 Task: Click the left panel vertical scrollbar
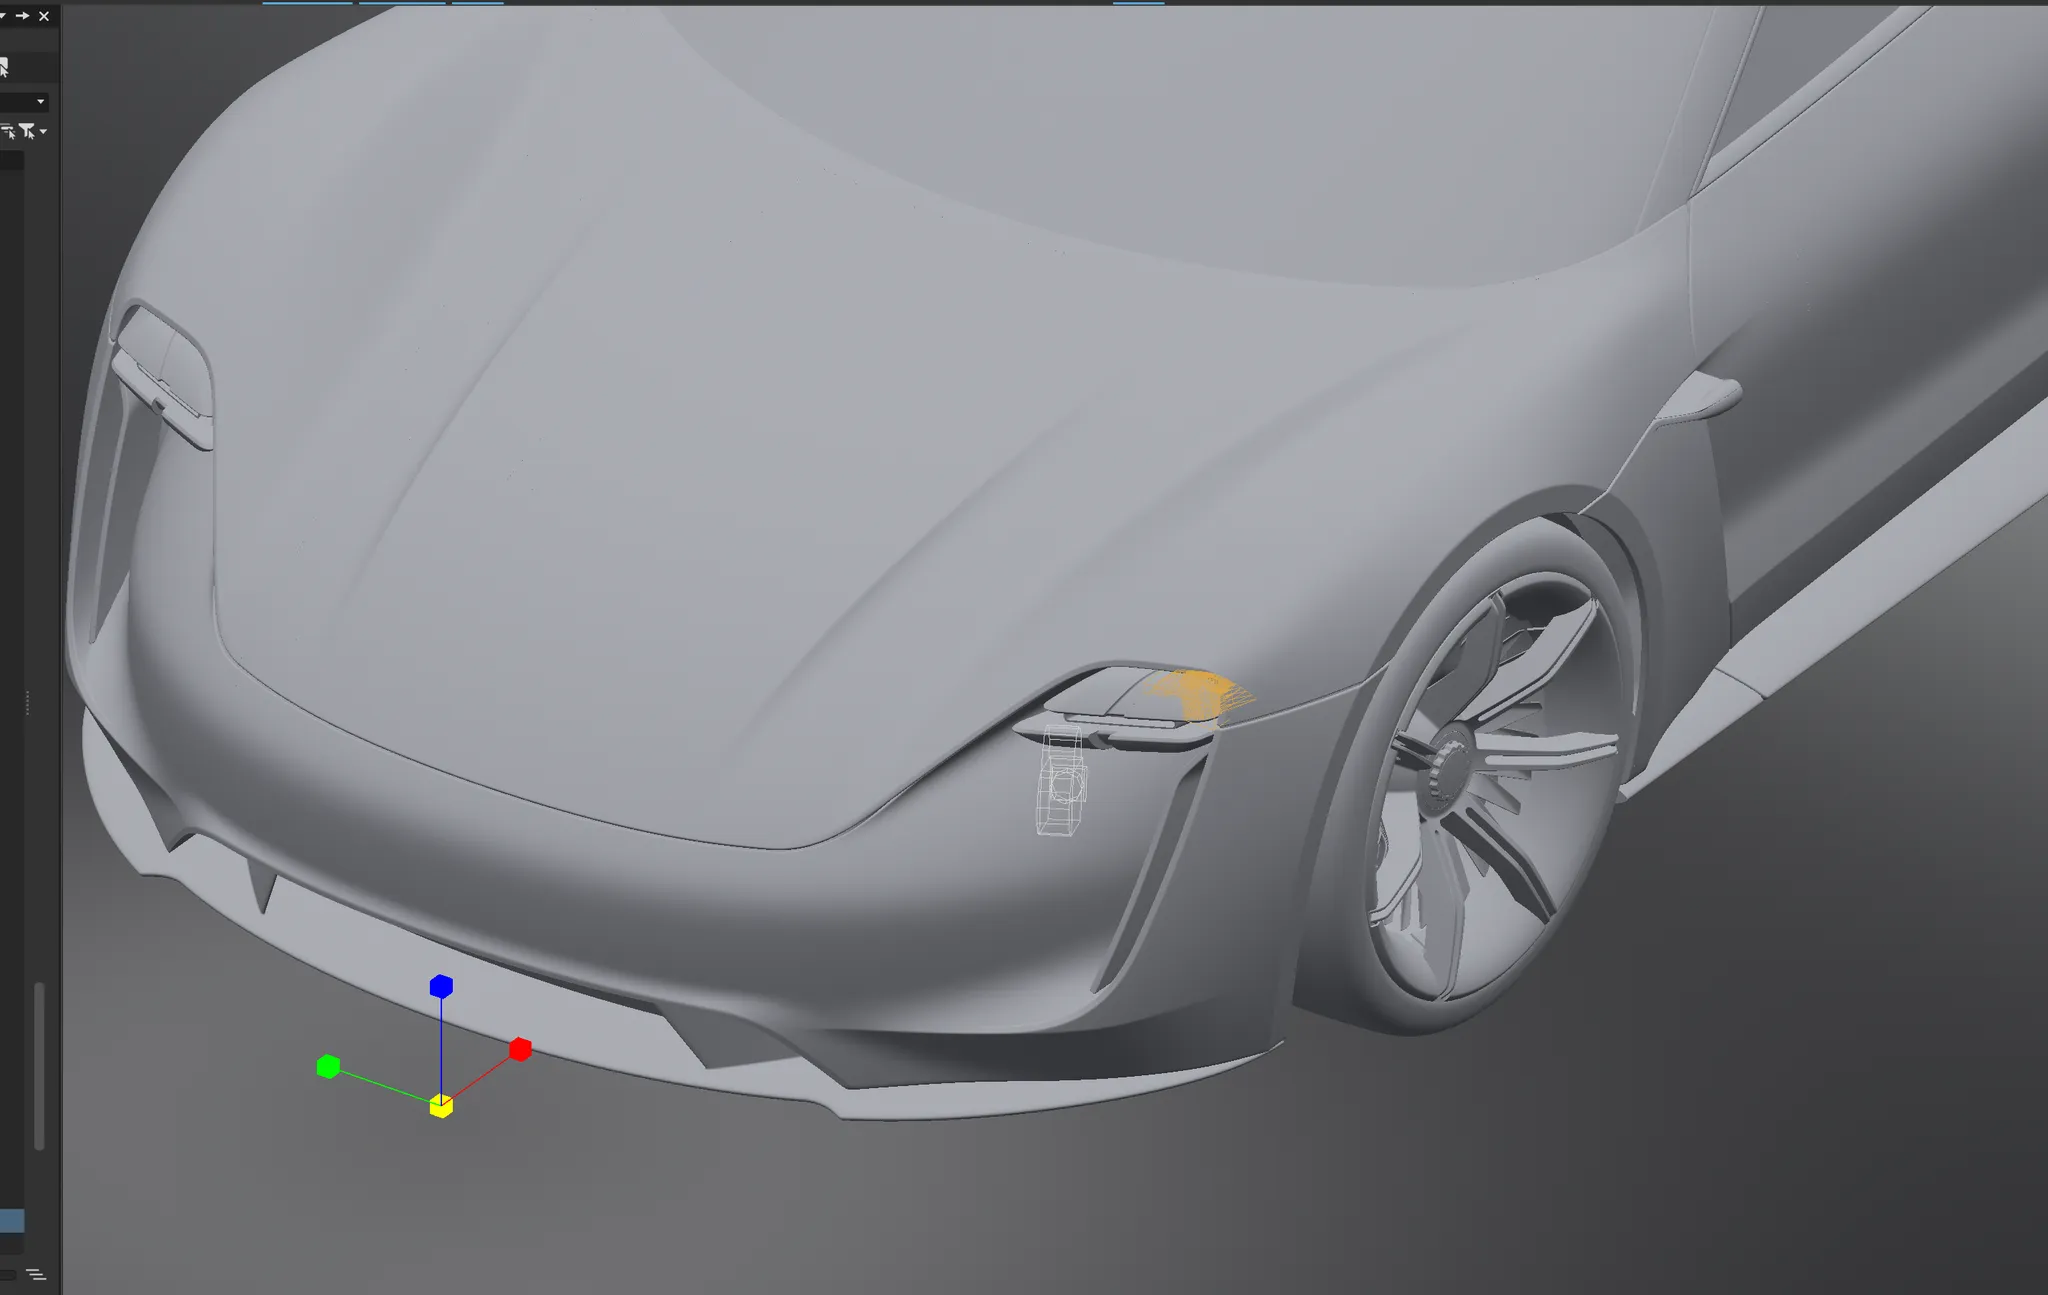tap(39, 1065)
